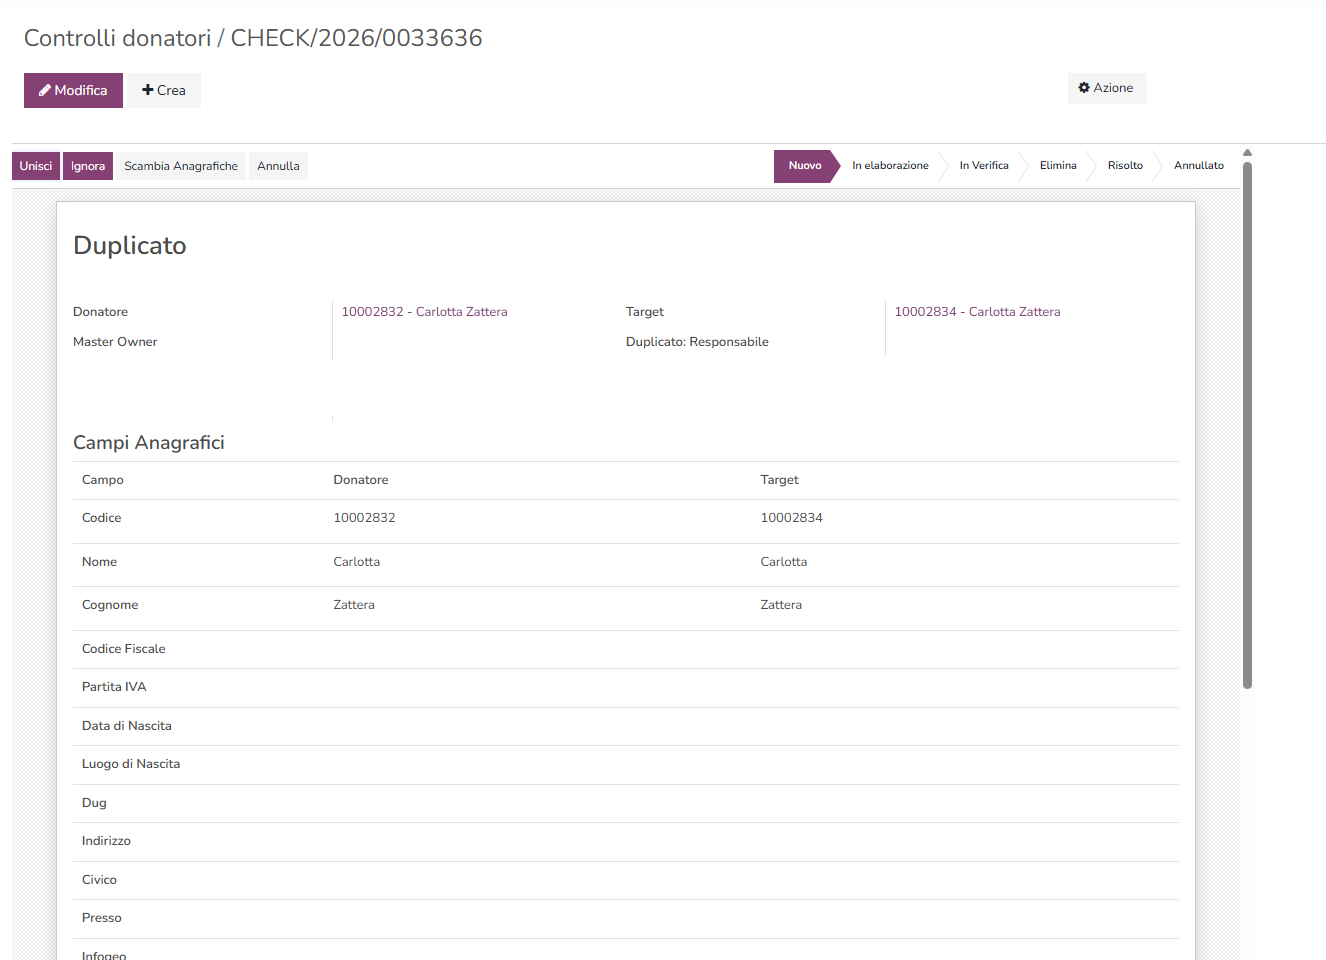1326x960 pixels.
Task: Select the In Verifica stage
Action: click(984, 166)
